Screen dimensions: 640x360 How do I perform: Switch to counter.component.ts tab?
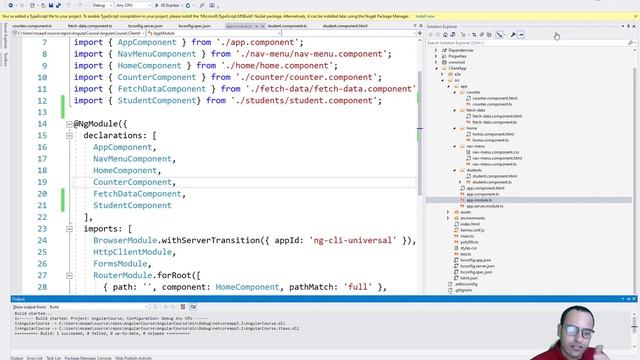(x=32, y=26)
